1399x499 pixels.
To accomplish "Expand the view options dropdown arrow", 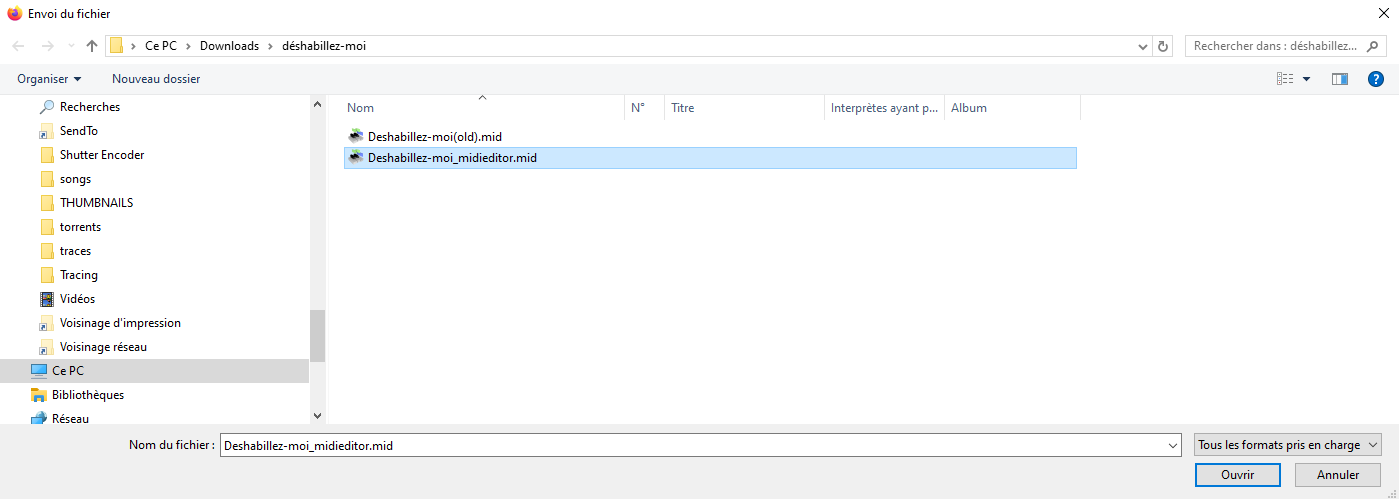I will click(1306, 79).
